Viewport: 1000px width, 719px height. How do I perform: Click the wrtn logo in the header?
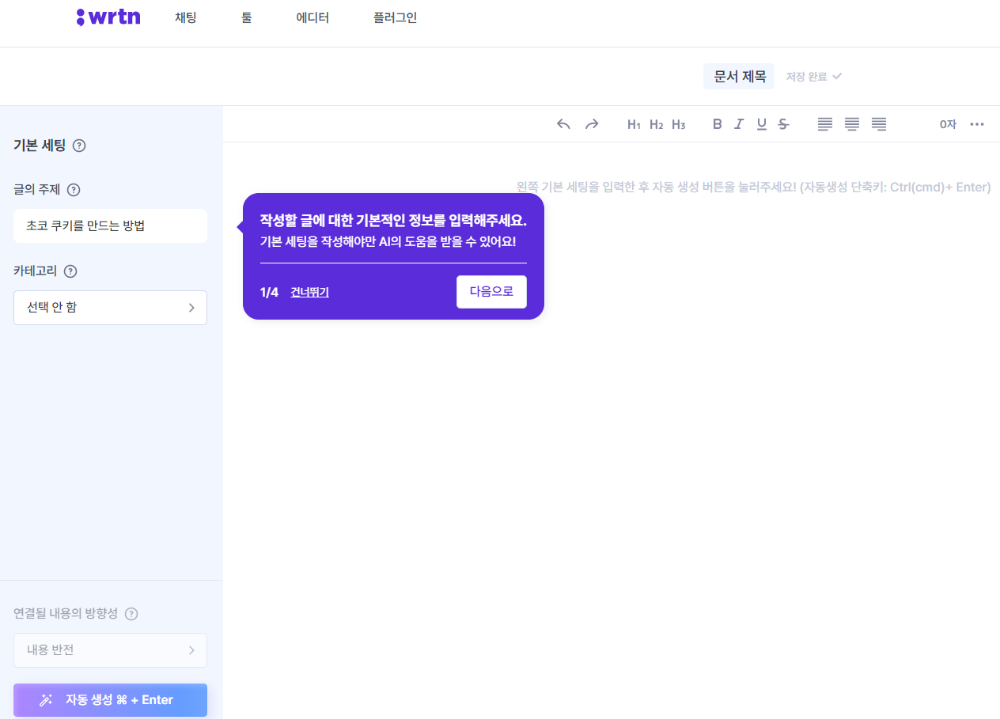(x=107, y=16)
